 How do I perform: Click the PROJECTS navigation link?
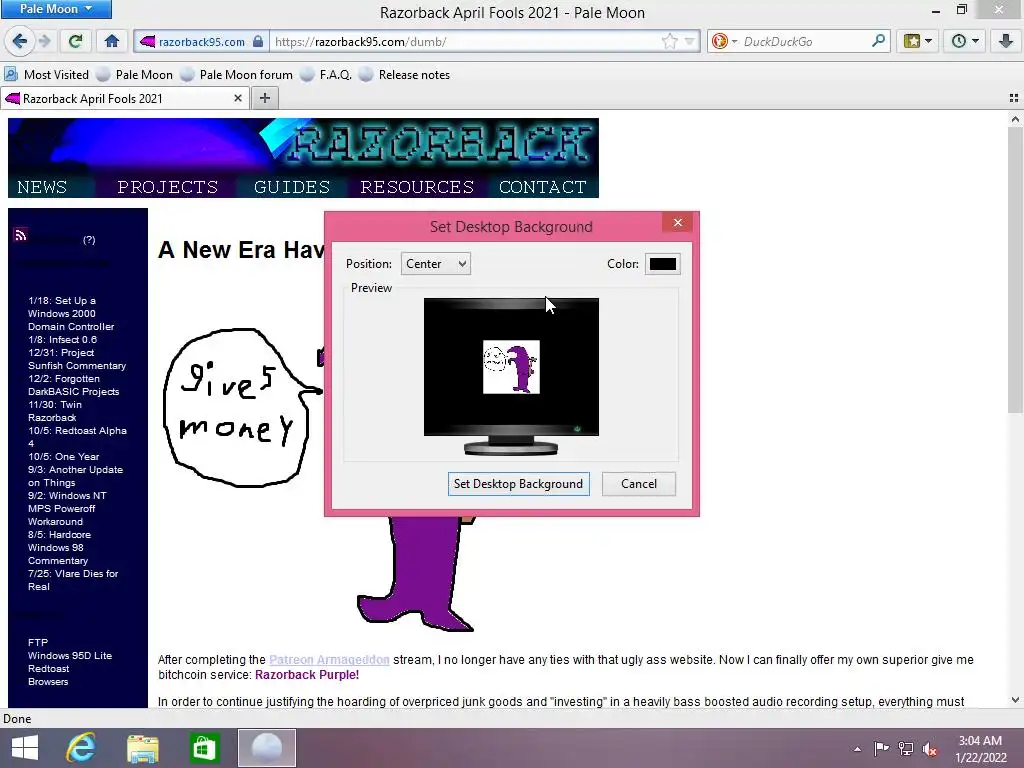coord(168,187)
